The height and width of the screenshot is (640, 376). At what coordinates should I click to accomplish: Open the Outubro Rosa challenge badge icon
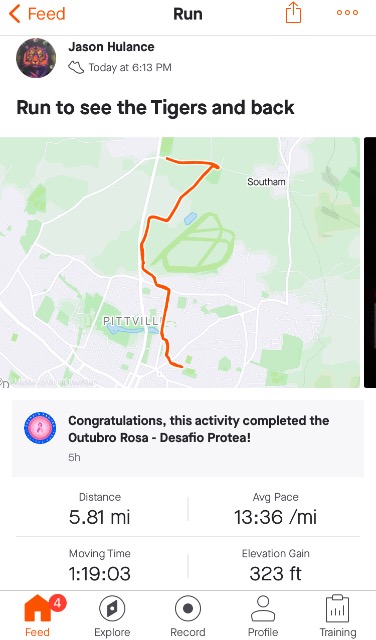click(40, 427)
